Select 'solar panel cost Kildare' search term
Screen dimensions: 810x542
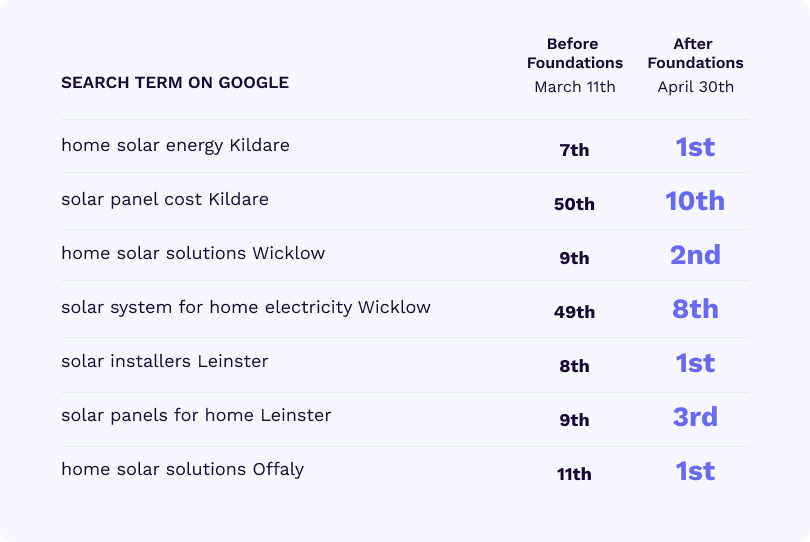tap(165, 199)
